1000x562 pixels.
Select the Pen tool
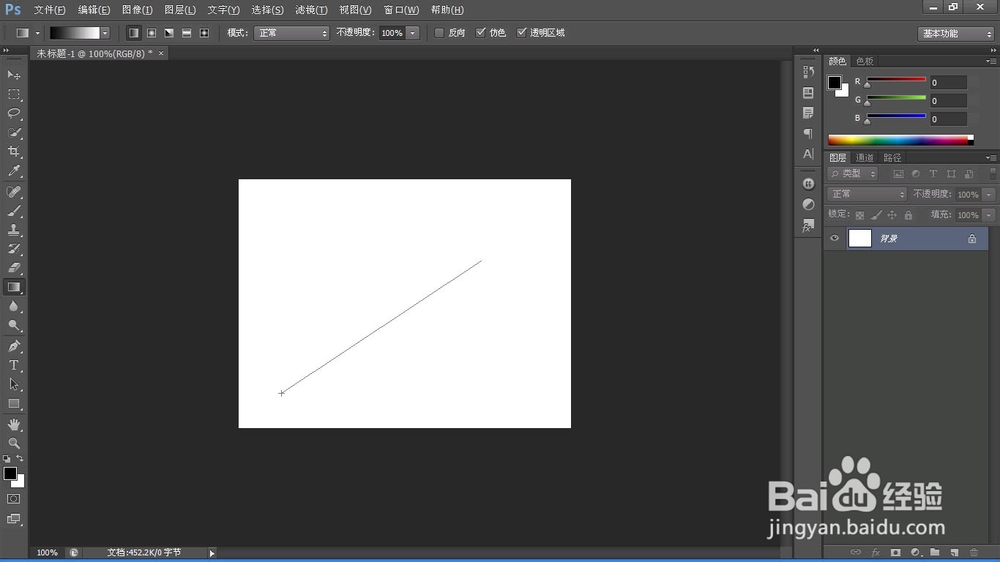click(x=13, y=346)
